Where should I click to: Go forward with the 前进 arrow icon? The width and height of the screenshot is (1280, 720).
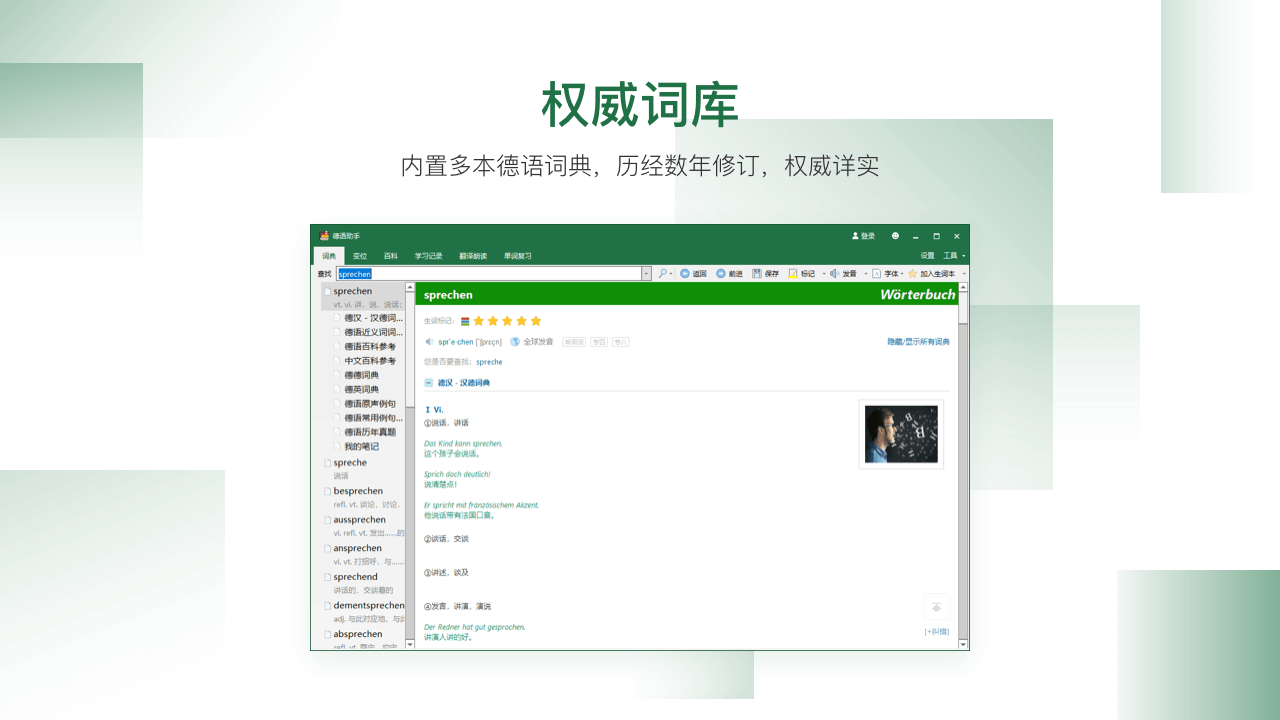721,274
